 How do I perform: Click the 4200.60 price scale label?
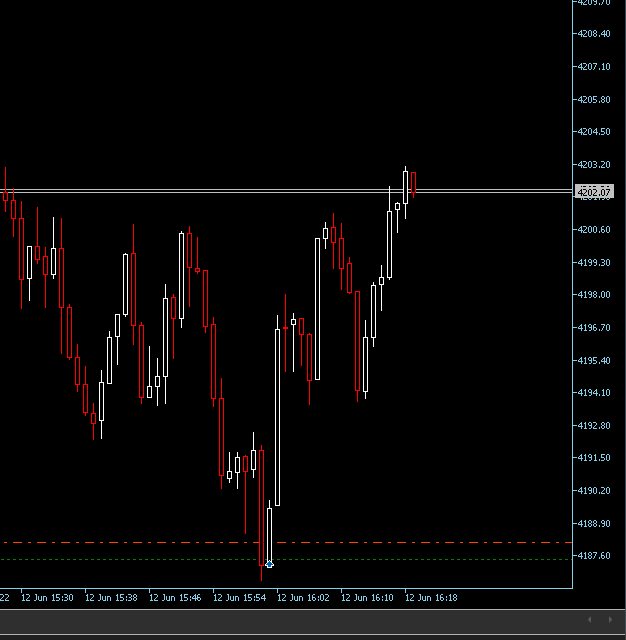594,230
